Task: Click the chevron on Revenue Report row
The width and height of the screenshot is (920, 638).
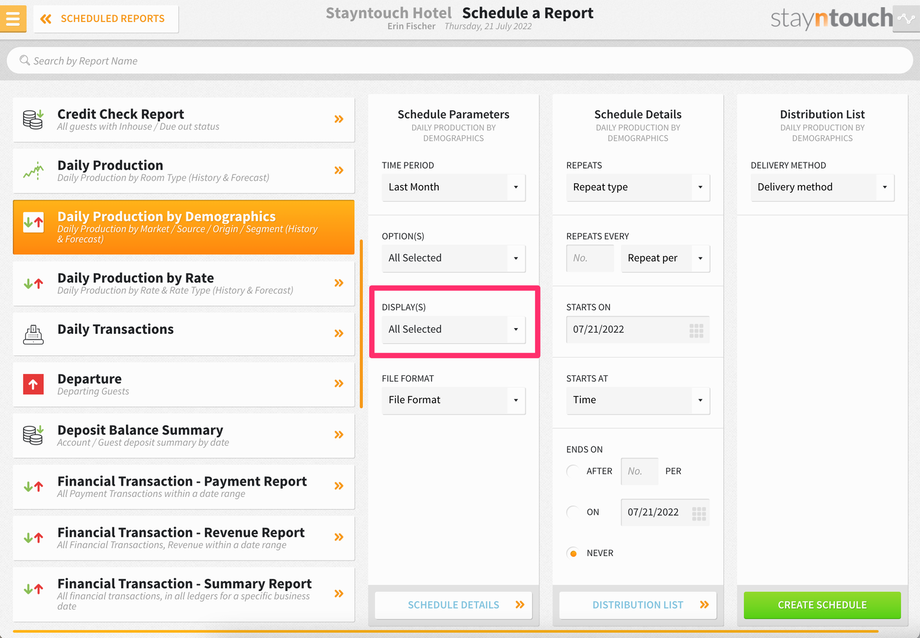Action: pos(339,536)
